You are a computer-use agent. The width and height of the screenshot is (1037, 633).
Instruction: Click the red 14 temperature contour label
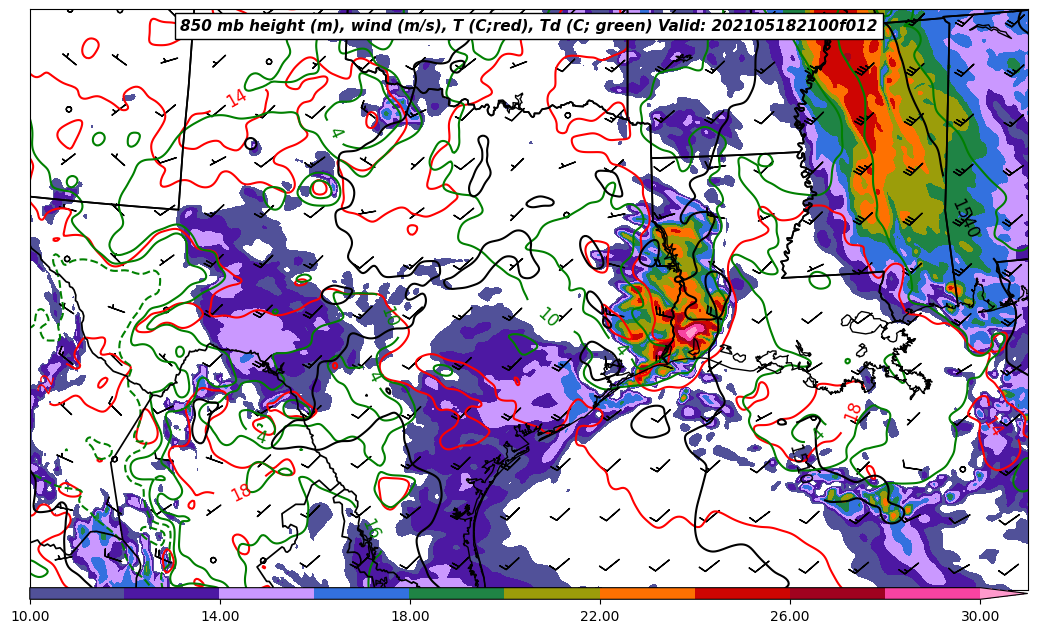(x=237, y=98)
